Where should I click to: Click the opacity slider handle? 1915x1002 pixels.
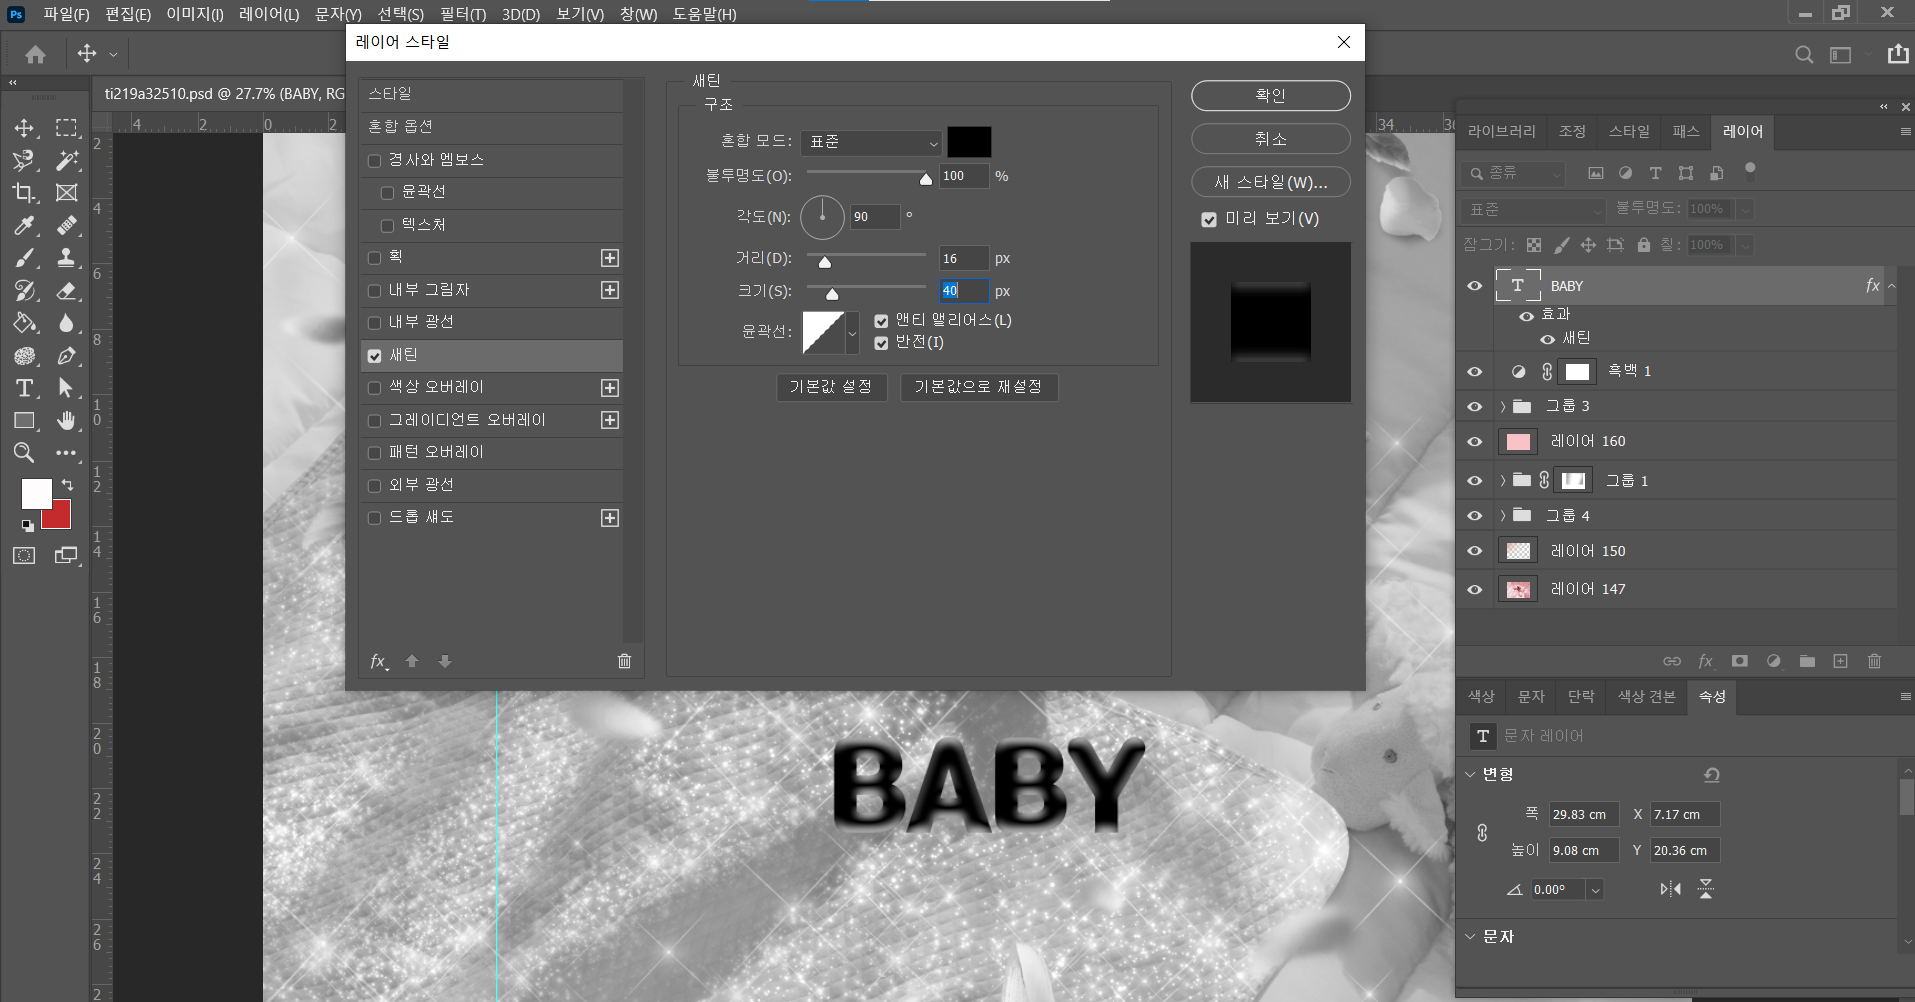926,179
